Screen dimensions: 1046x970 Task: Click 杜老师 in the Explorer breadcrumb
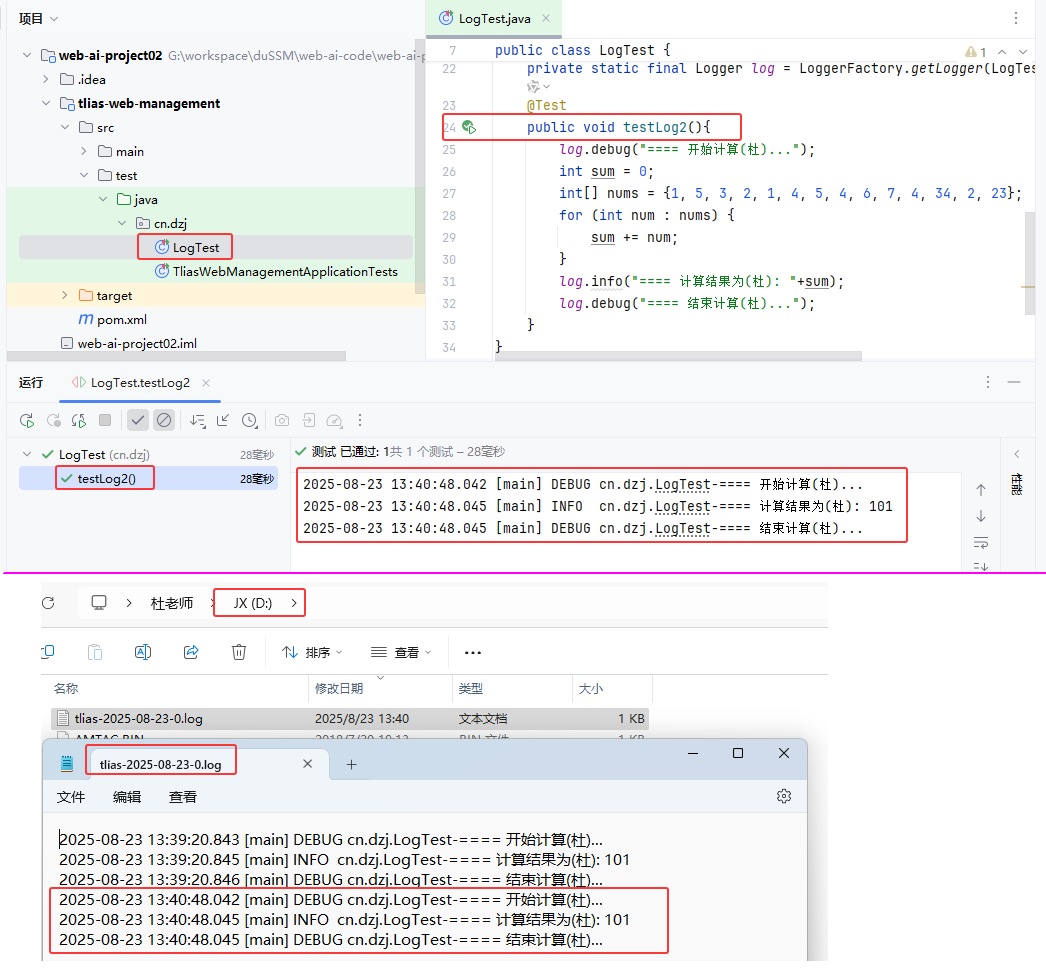[x=172, y=603]
